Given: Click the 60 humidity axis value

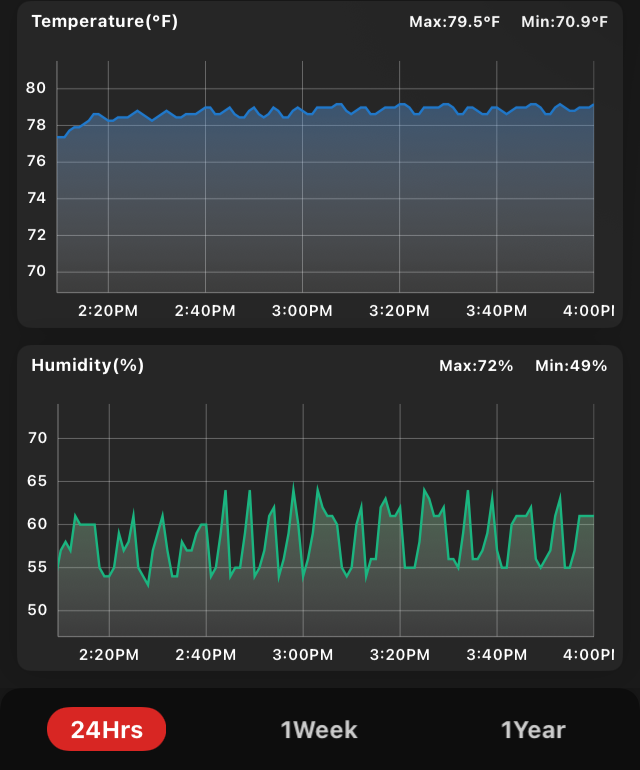Looking at the screenshot, I should pos(37,524).
